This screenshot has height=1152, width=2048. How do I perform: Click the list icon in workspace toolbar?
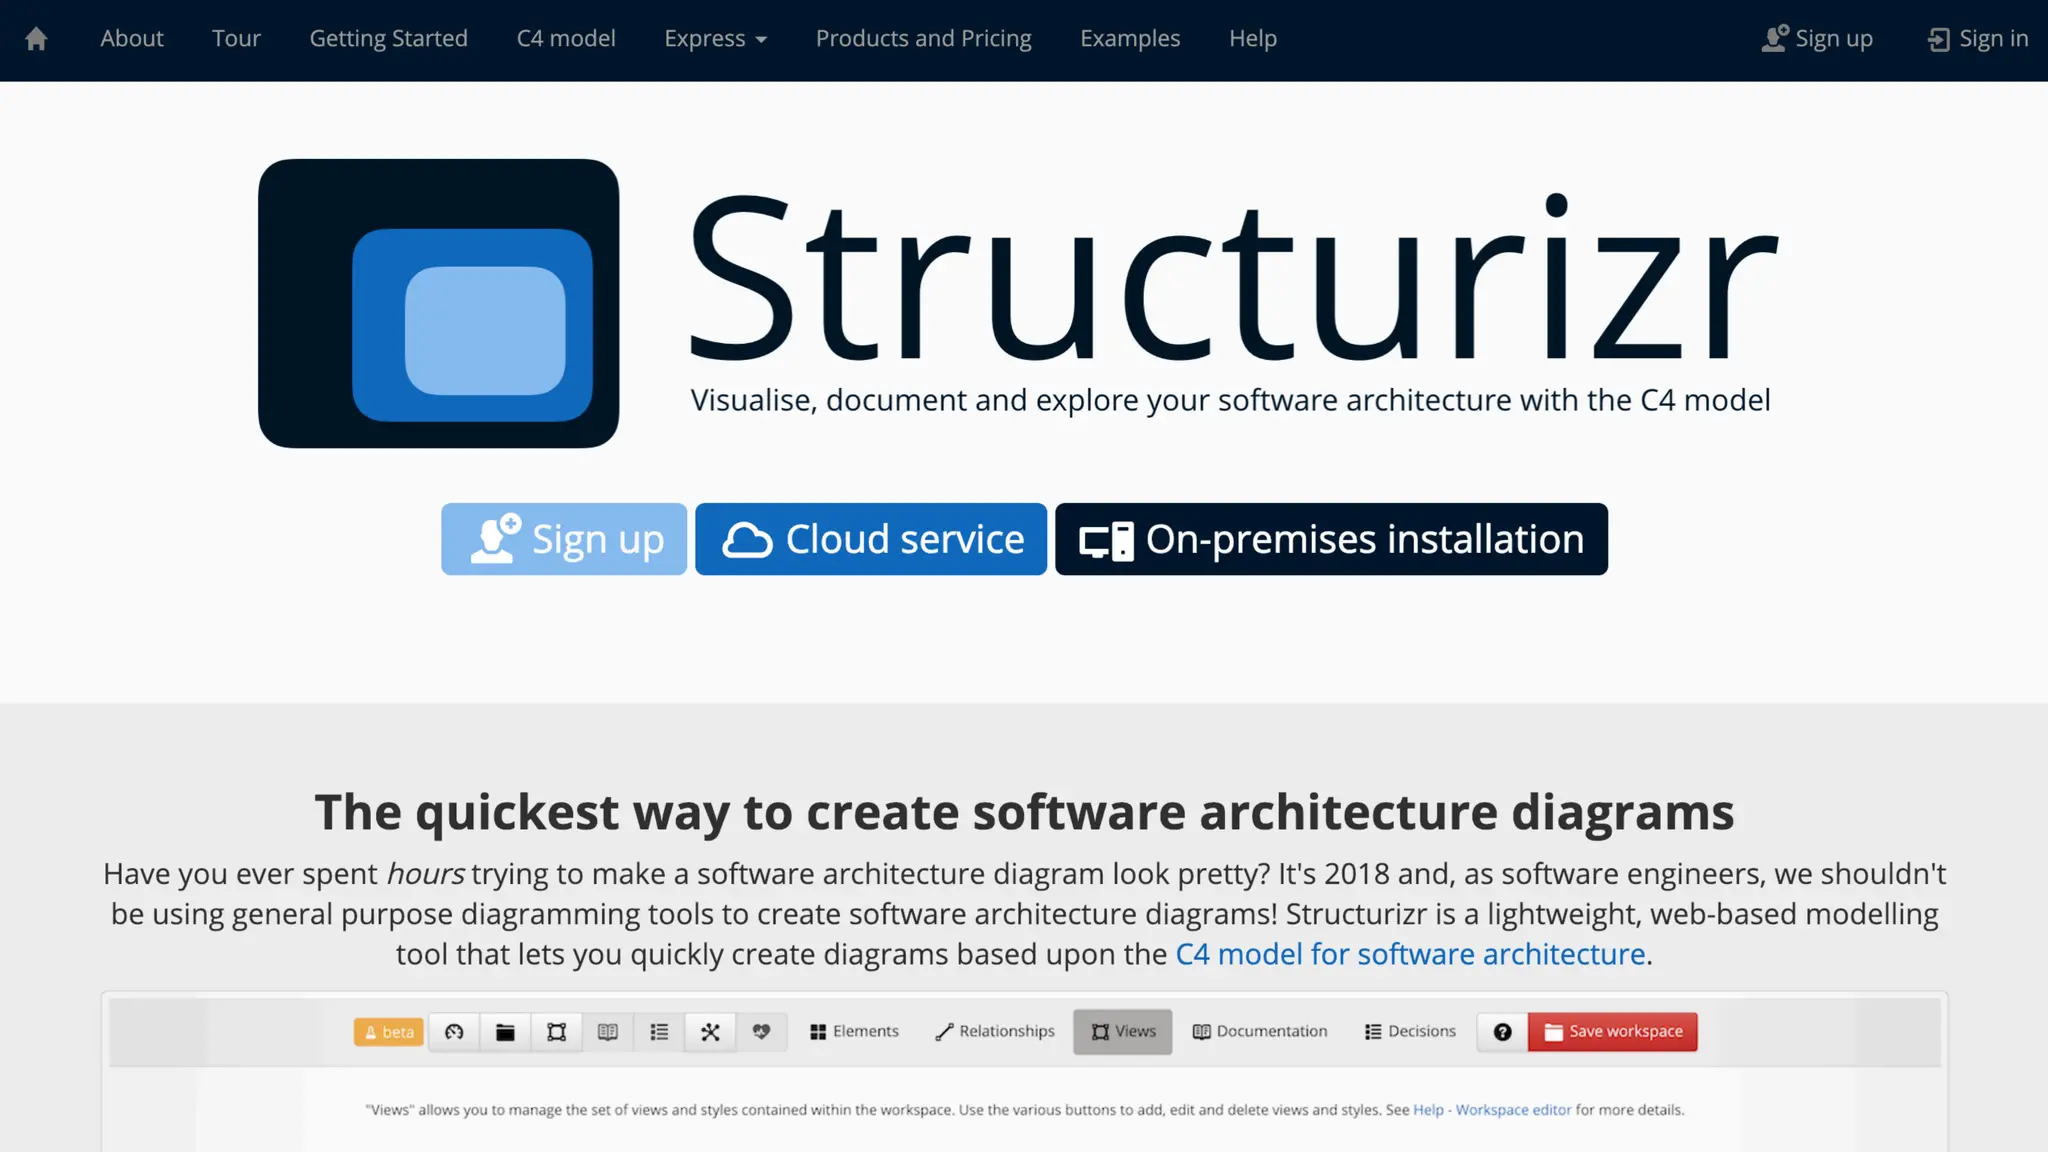tap(659, 1032)
